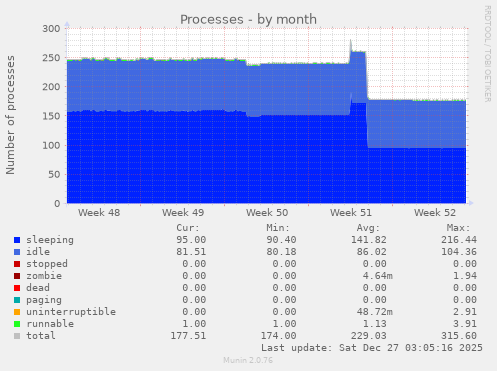Click idle current value 81.51
Image resolution: width=497 pixels, height=371 pixels.
191,252
